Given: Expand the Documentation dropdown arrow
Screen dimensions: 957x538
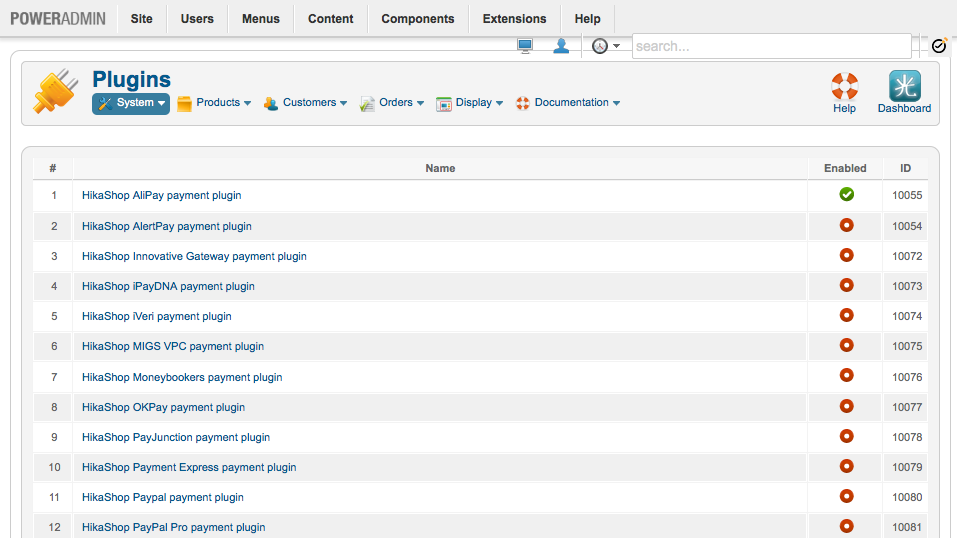Looking at the screenshot, I should tap(616, 103).
